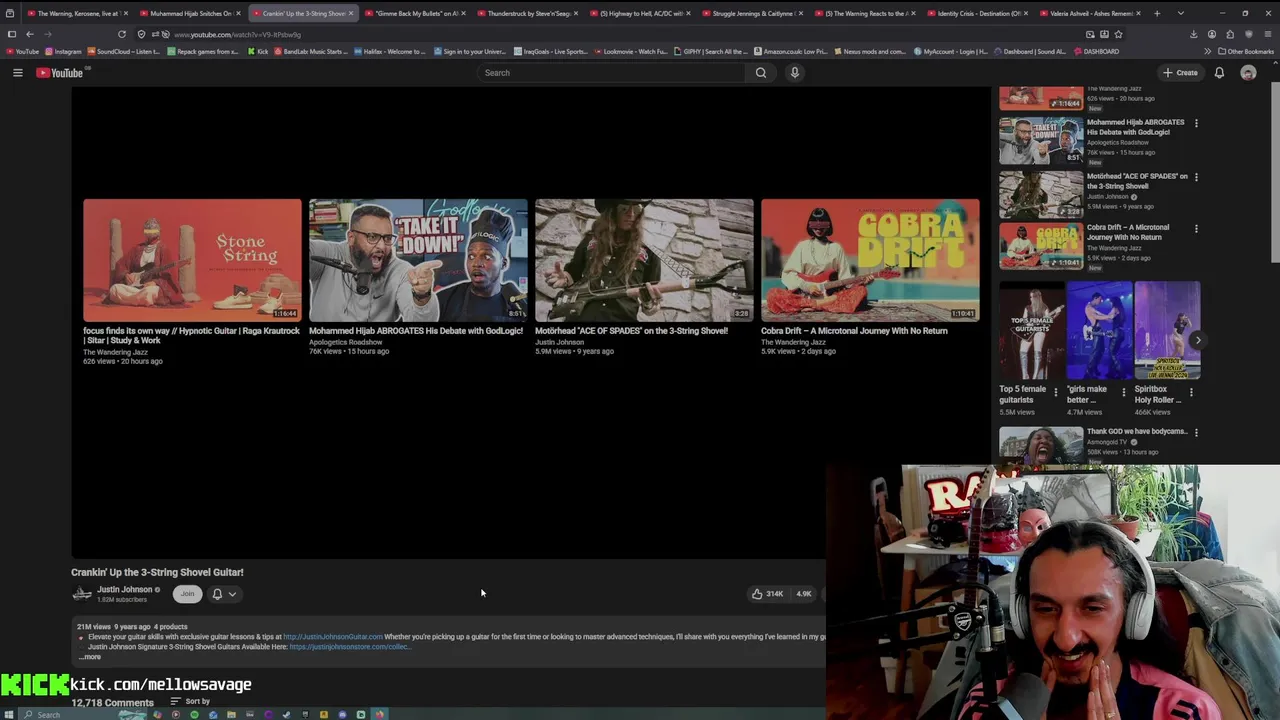Viewport: 1280px width, 720px height.
Task: Play the 'Stone String' end-screen video
Action: tap(192, 260)
